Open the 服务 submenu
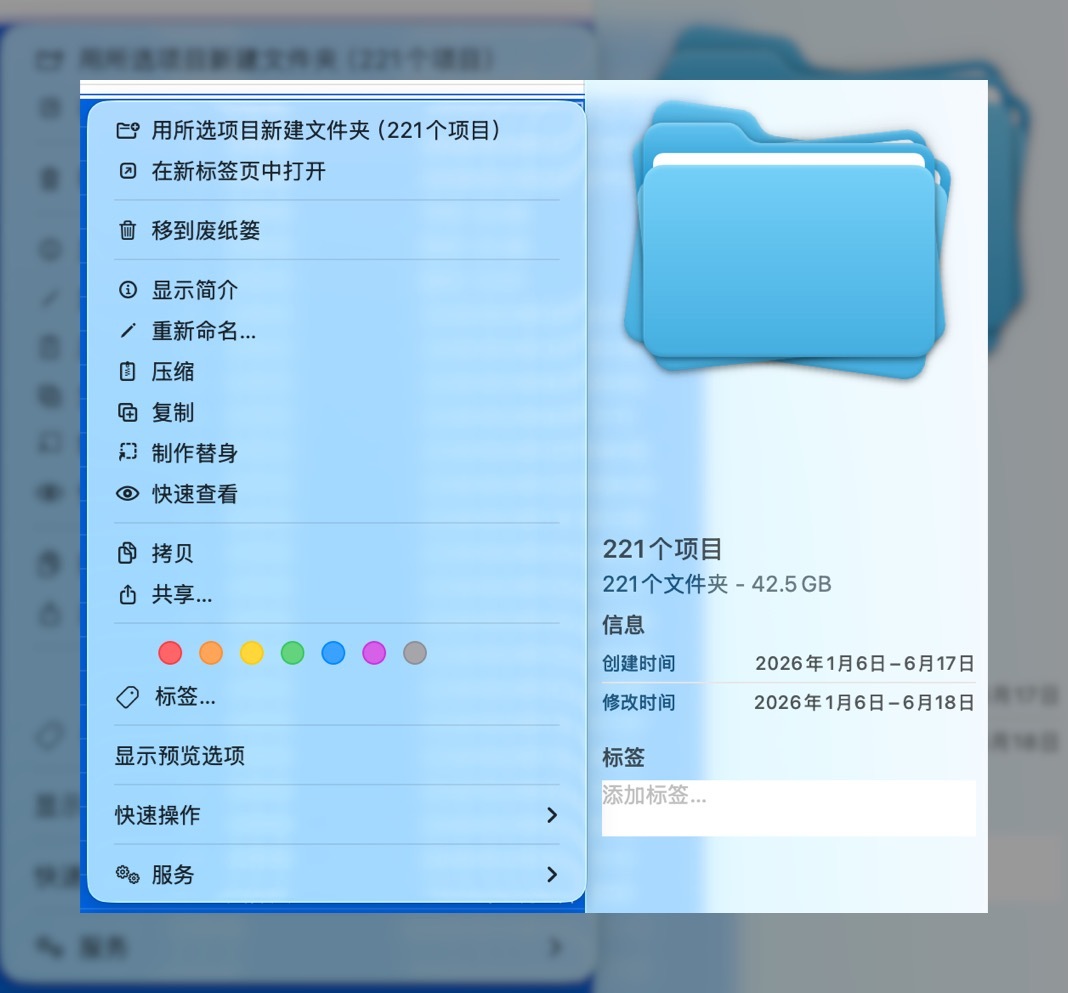The height and width of the screenshot is (993, 1068). (336, 874)
